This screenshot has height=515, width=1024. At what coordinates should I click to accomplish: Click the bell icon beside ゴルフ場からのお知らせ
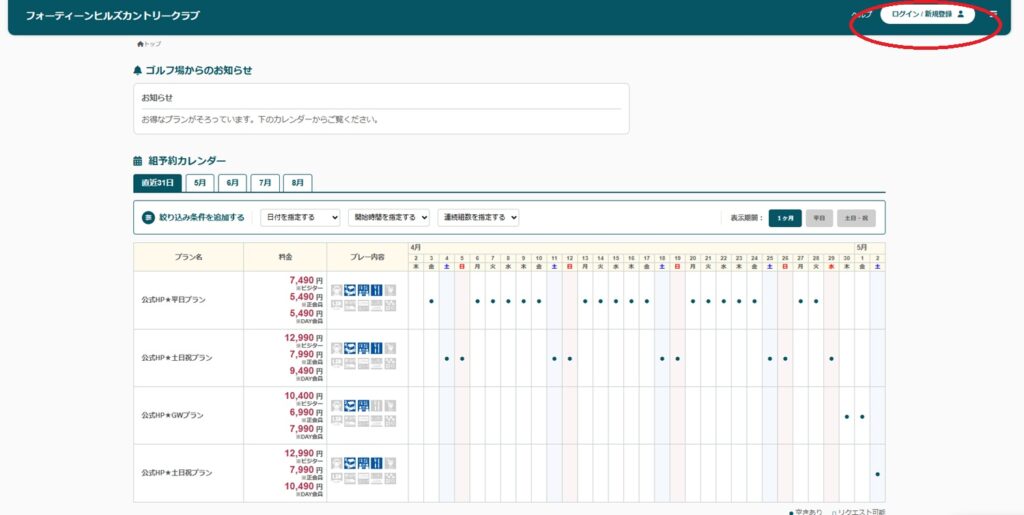pyautogui.click(x=138, y=71)
